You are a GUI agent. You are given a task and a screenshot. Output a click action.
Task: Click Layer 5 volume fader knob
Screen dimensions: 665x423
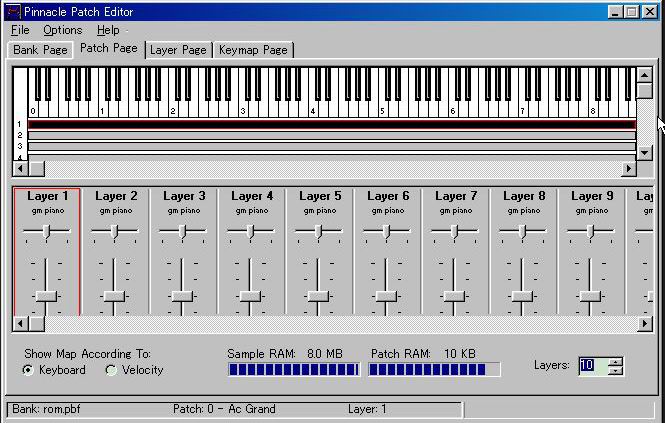coord(318,296)
